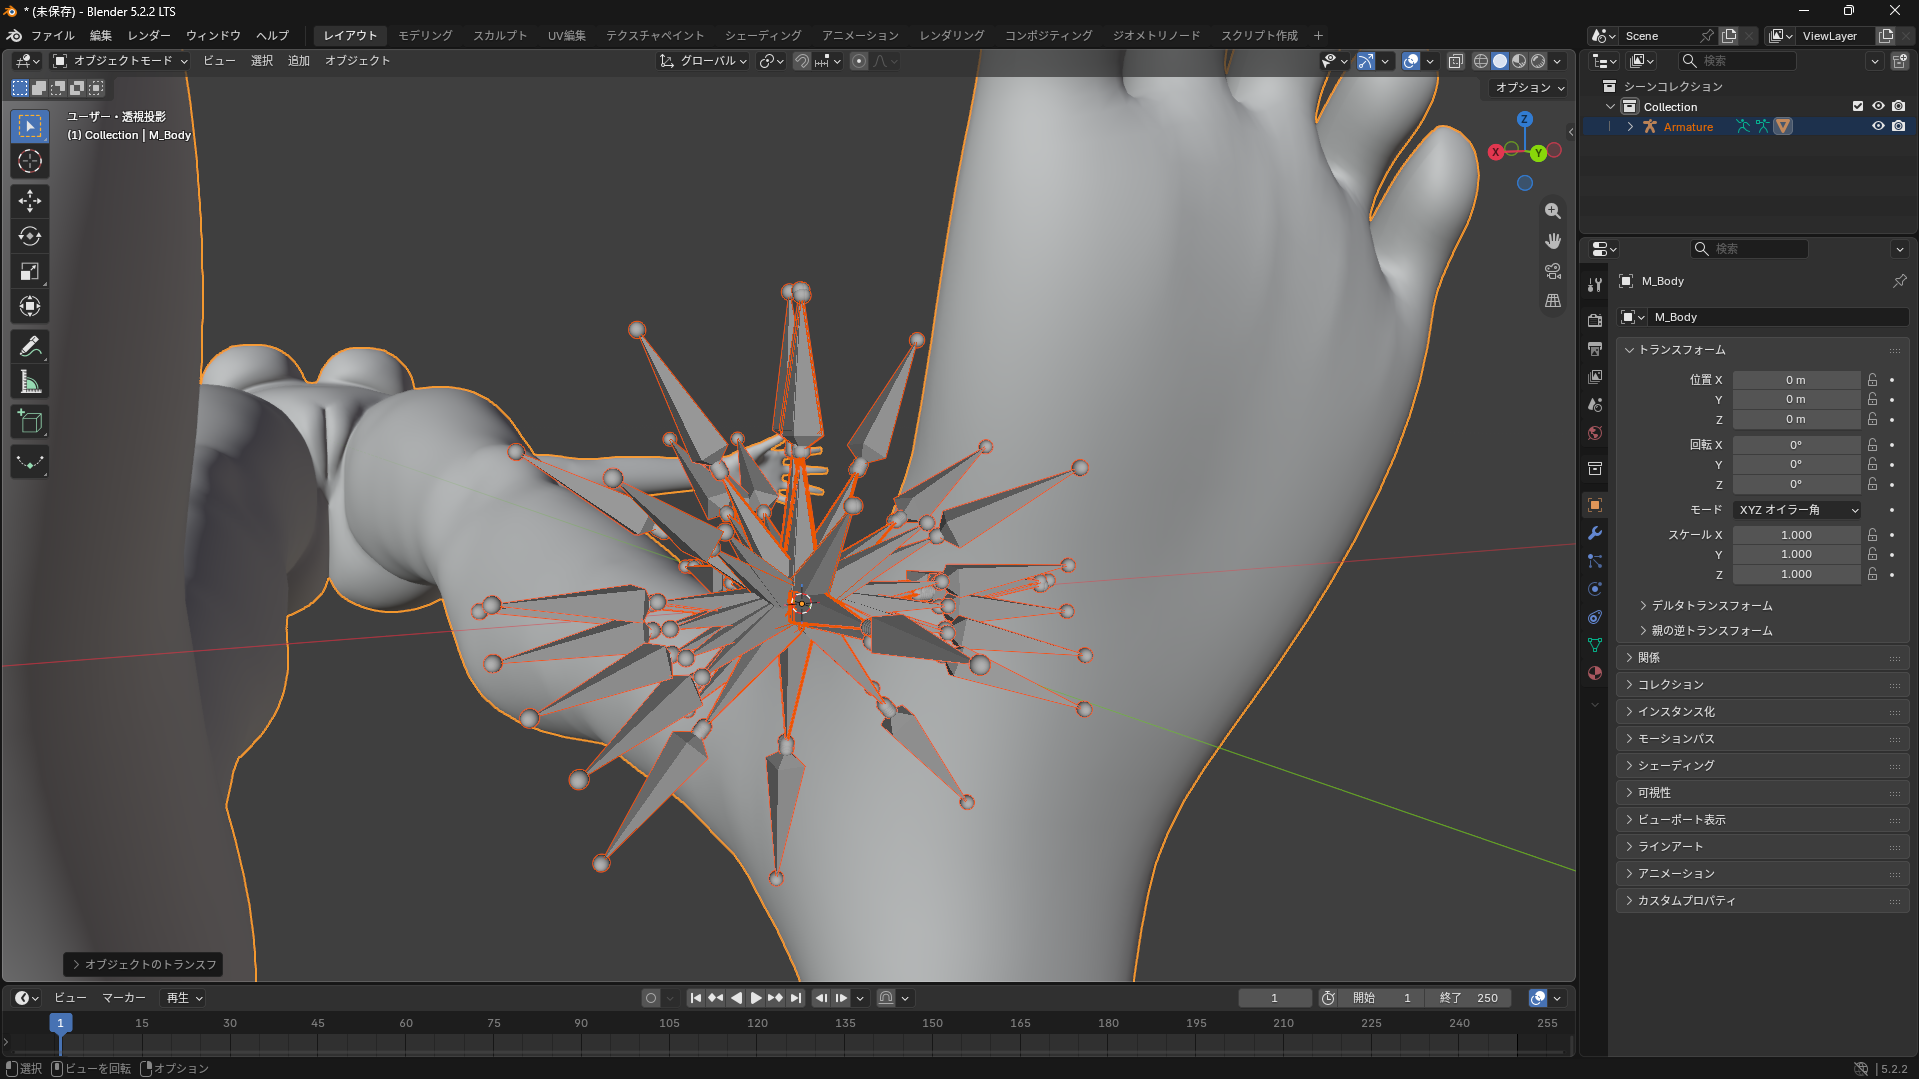Screen dimensions: 1919x1079
Task: Toggle Collection visibility eye icon
Action: (x=1878, y=107)
